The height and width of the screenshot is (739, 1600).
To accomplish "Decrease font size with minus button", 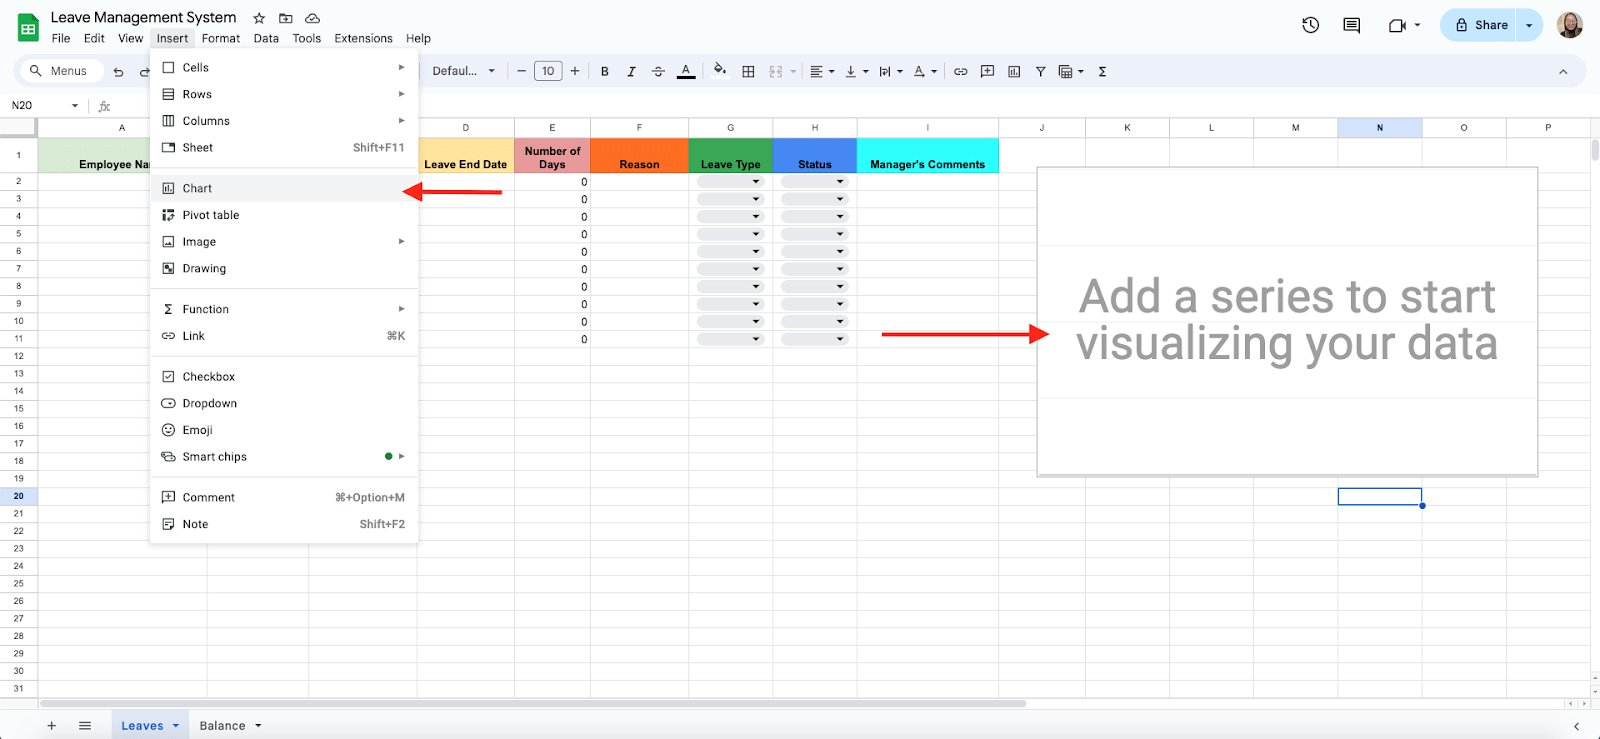I will point(521,71).
